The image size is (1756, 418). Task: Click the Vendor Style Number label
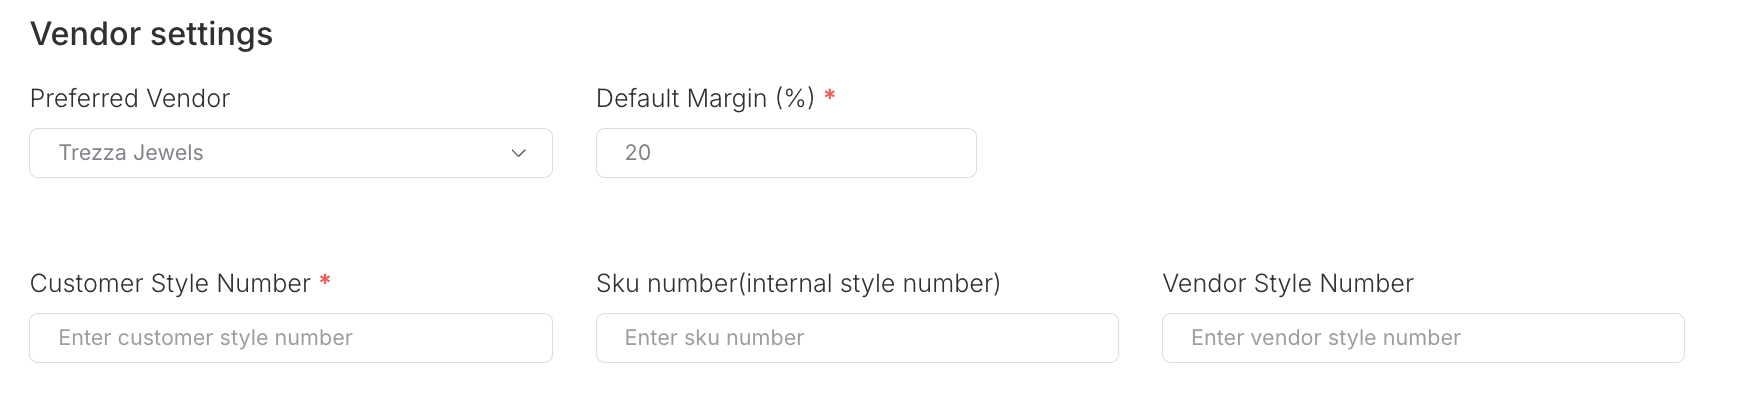click(1287, 283)
